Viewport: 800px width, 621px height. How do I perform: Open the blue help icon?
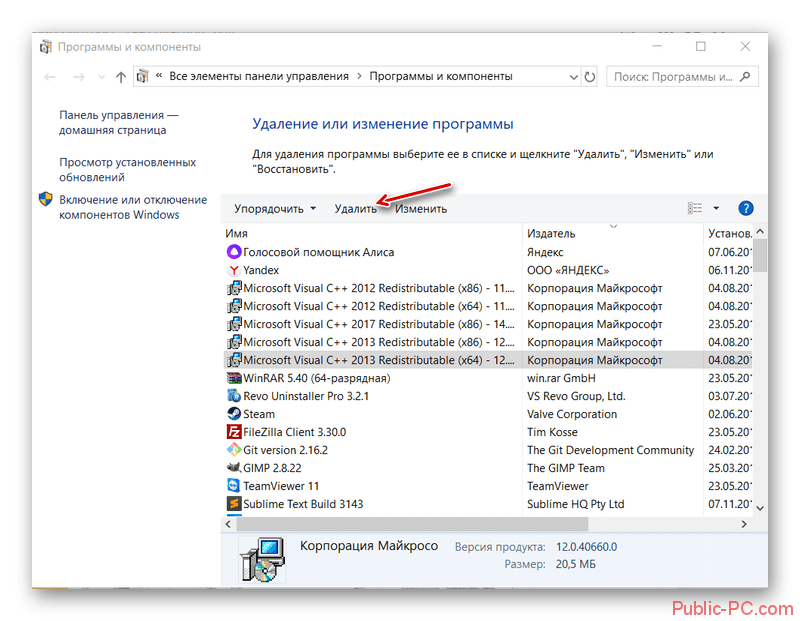coord(745,208)
